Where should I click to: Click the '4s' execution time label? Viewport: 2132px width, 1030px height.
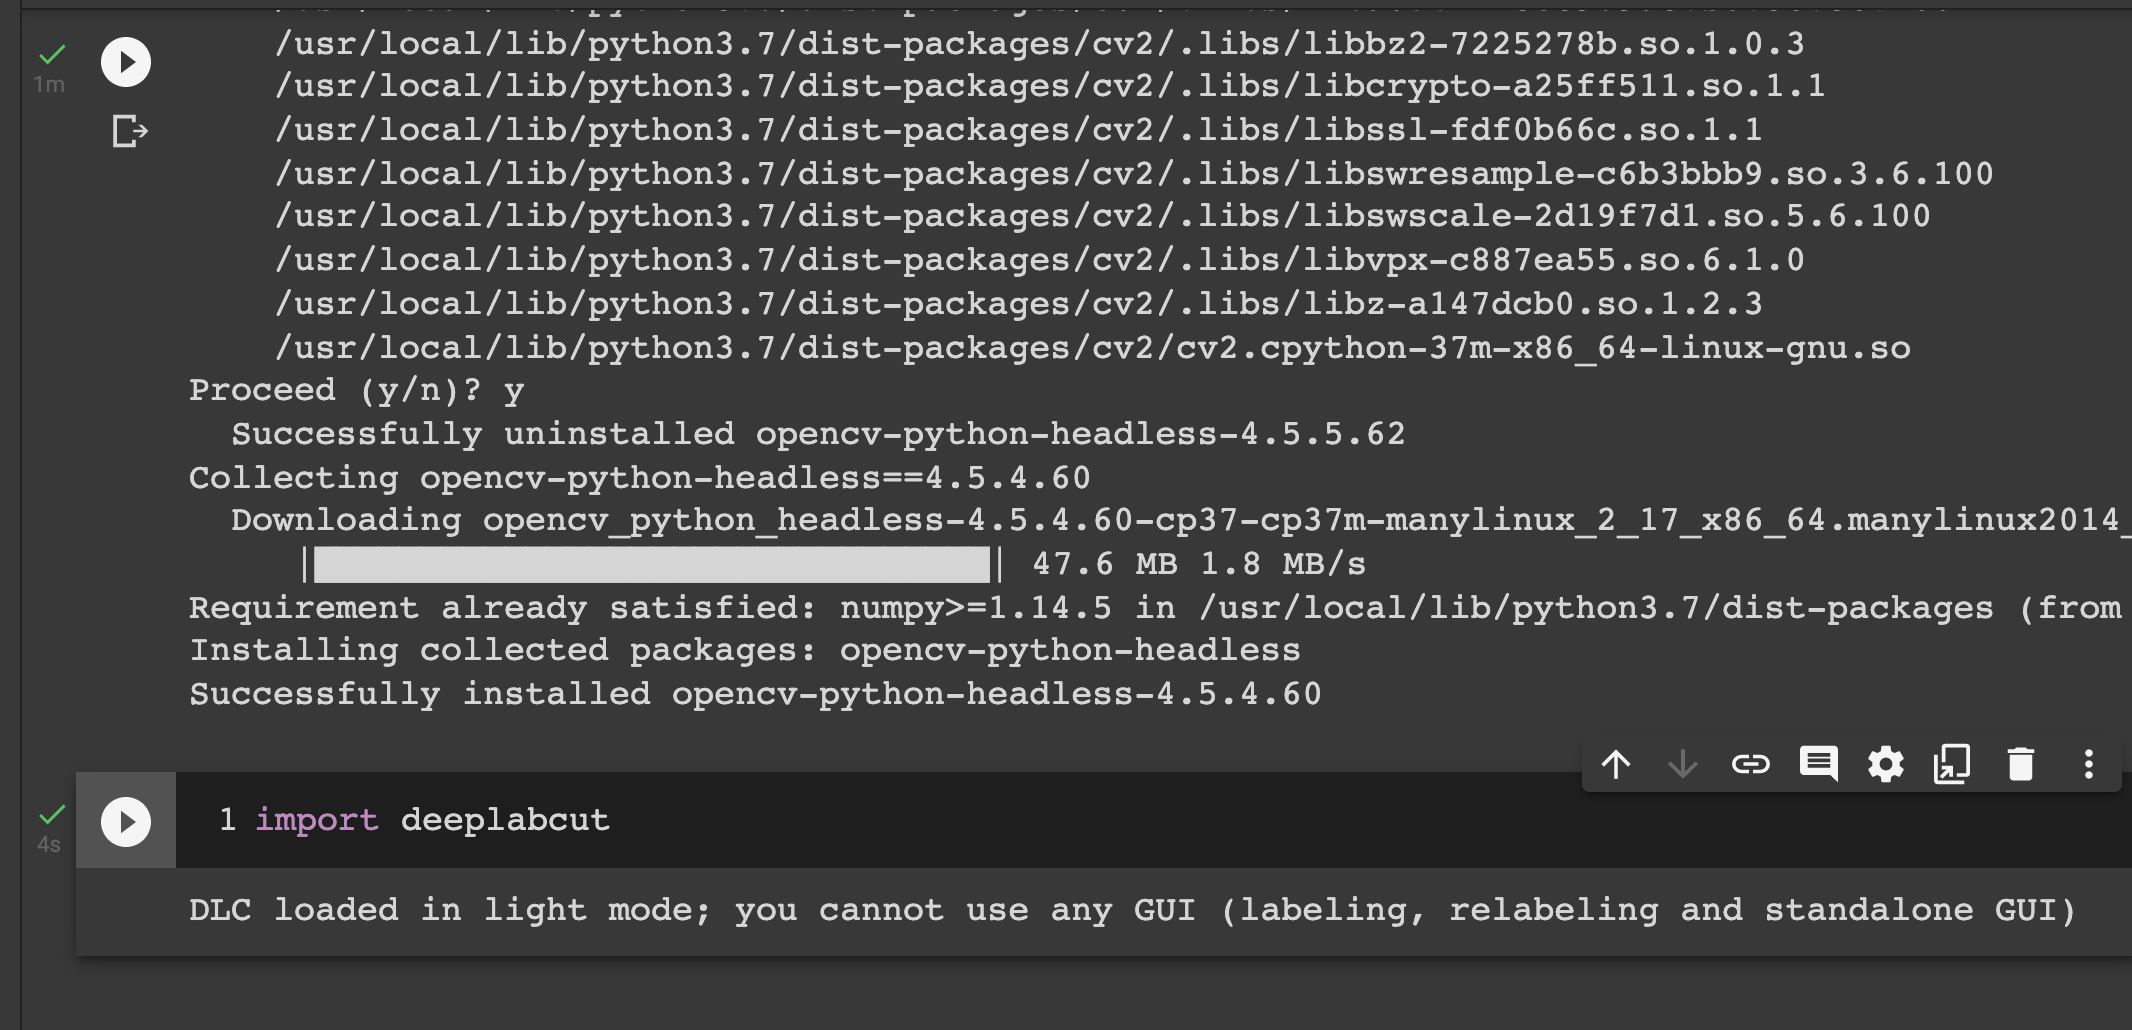click(x=48, y=845)
